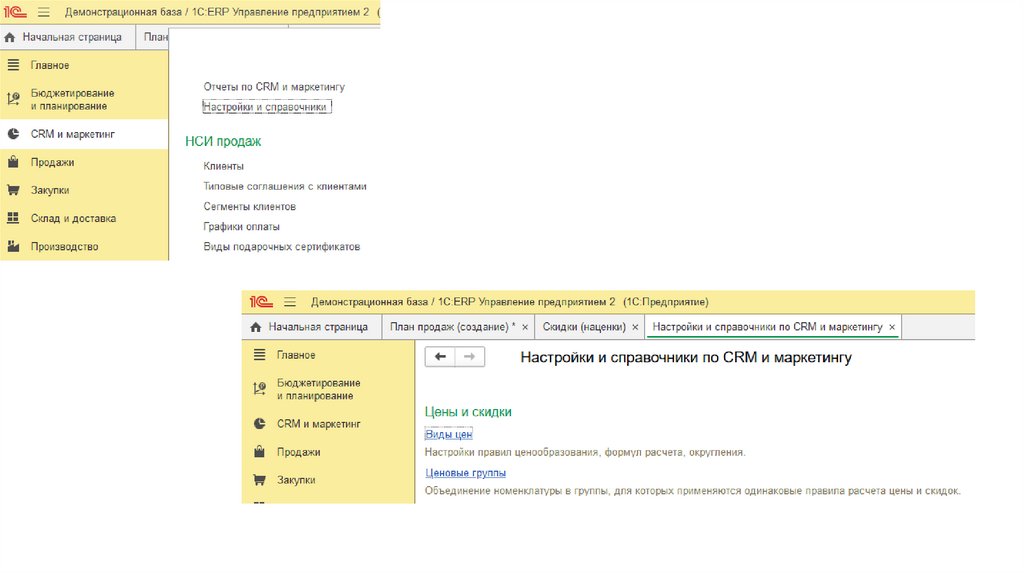
Task: Open the Ценовые группы link
Action: click(x=465, y=472)
